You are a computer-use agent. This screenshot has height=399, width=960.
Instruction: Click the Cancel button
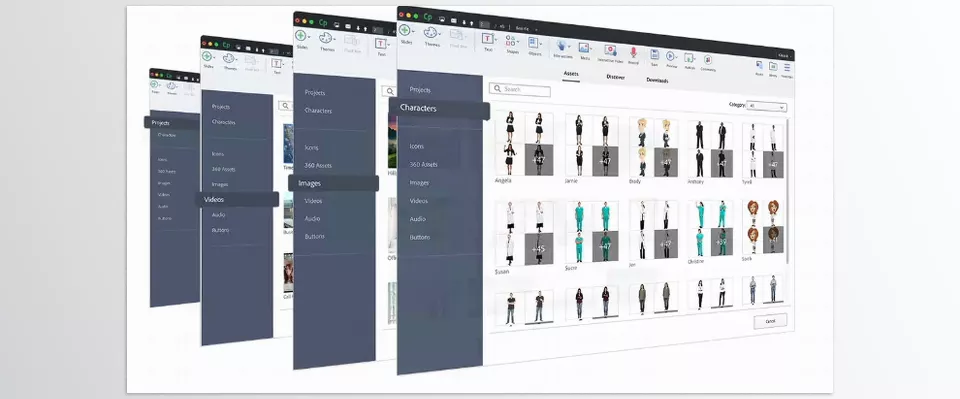pyautogui.click(x=770, y=321)
